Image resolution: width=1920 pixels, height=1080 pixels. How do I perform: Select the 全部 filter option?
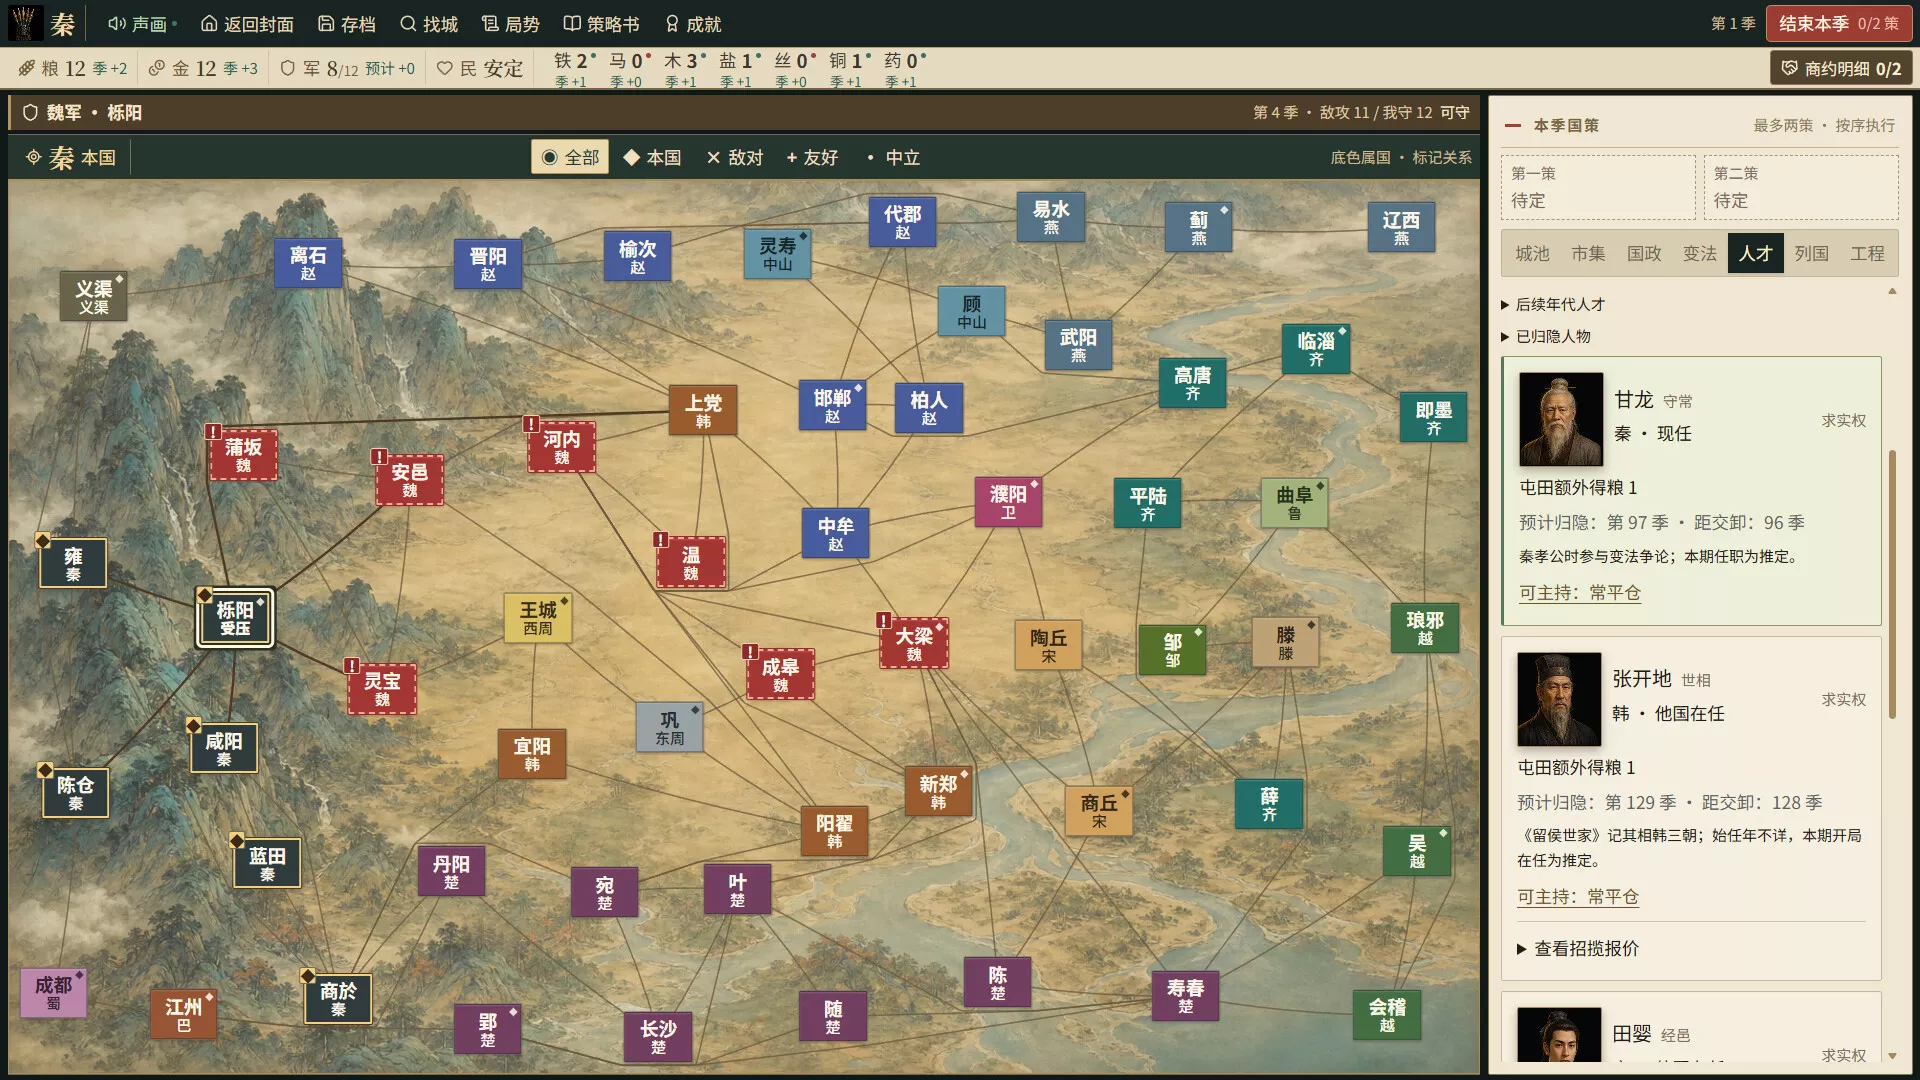tap(570, 157)
